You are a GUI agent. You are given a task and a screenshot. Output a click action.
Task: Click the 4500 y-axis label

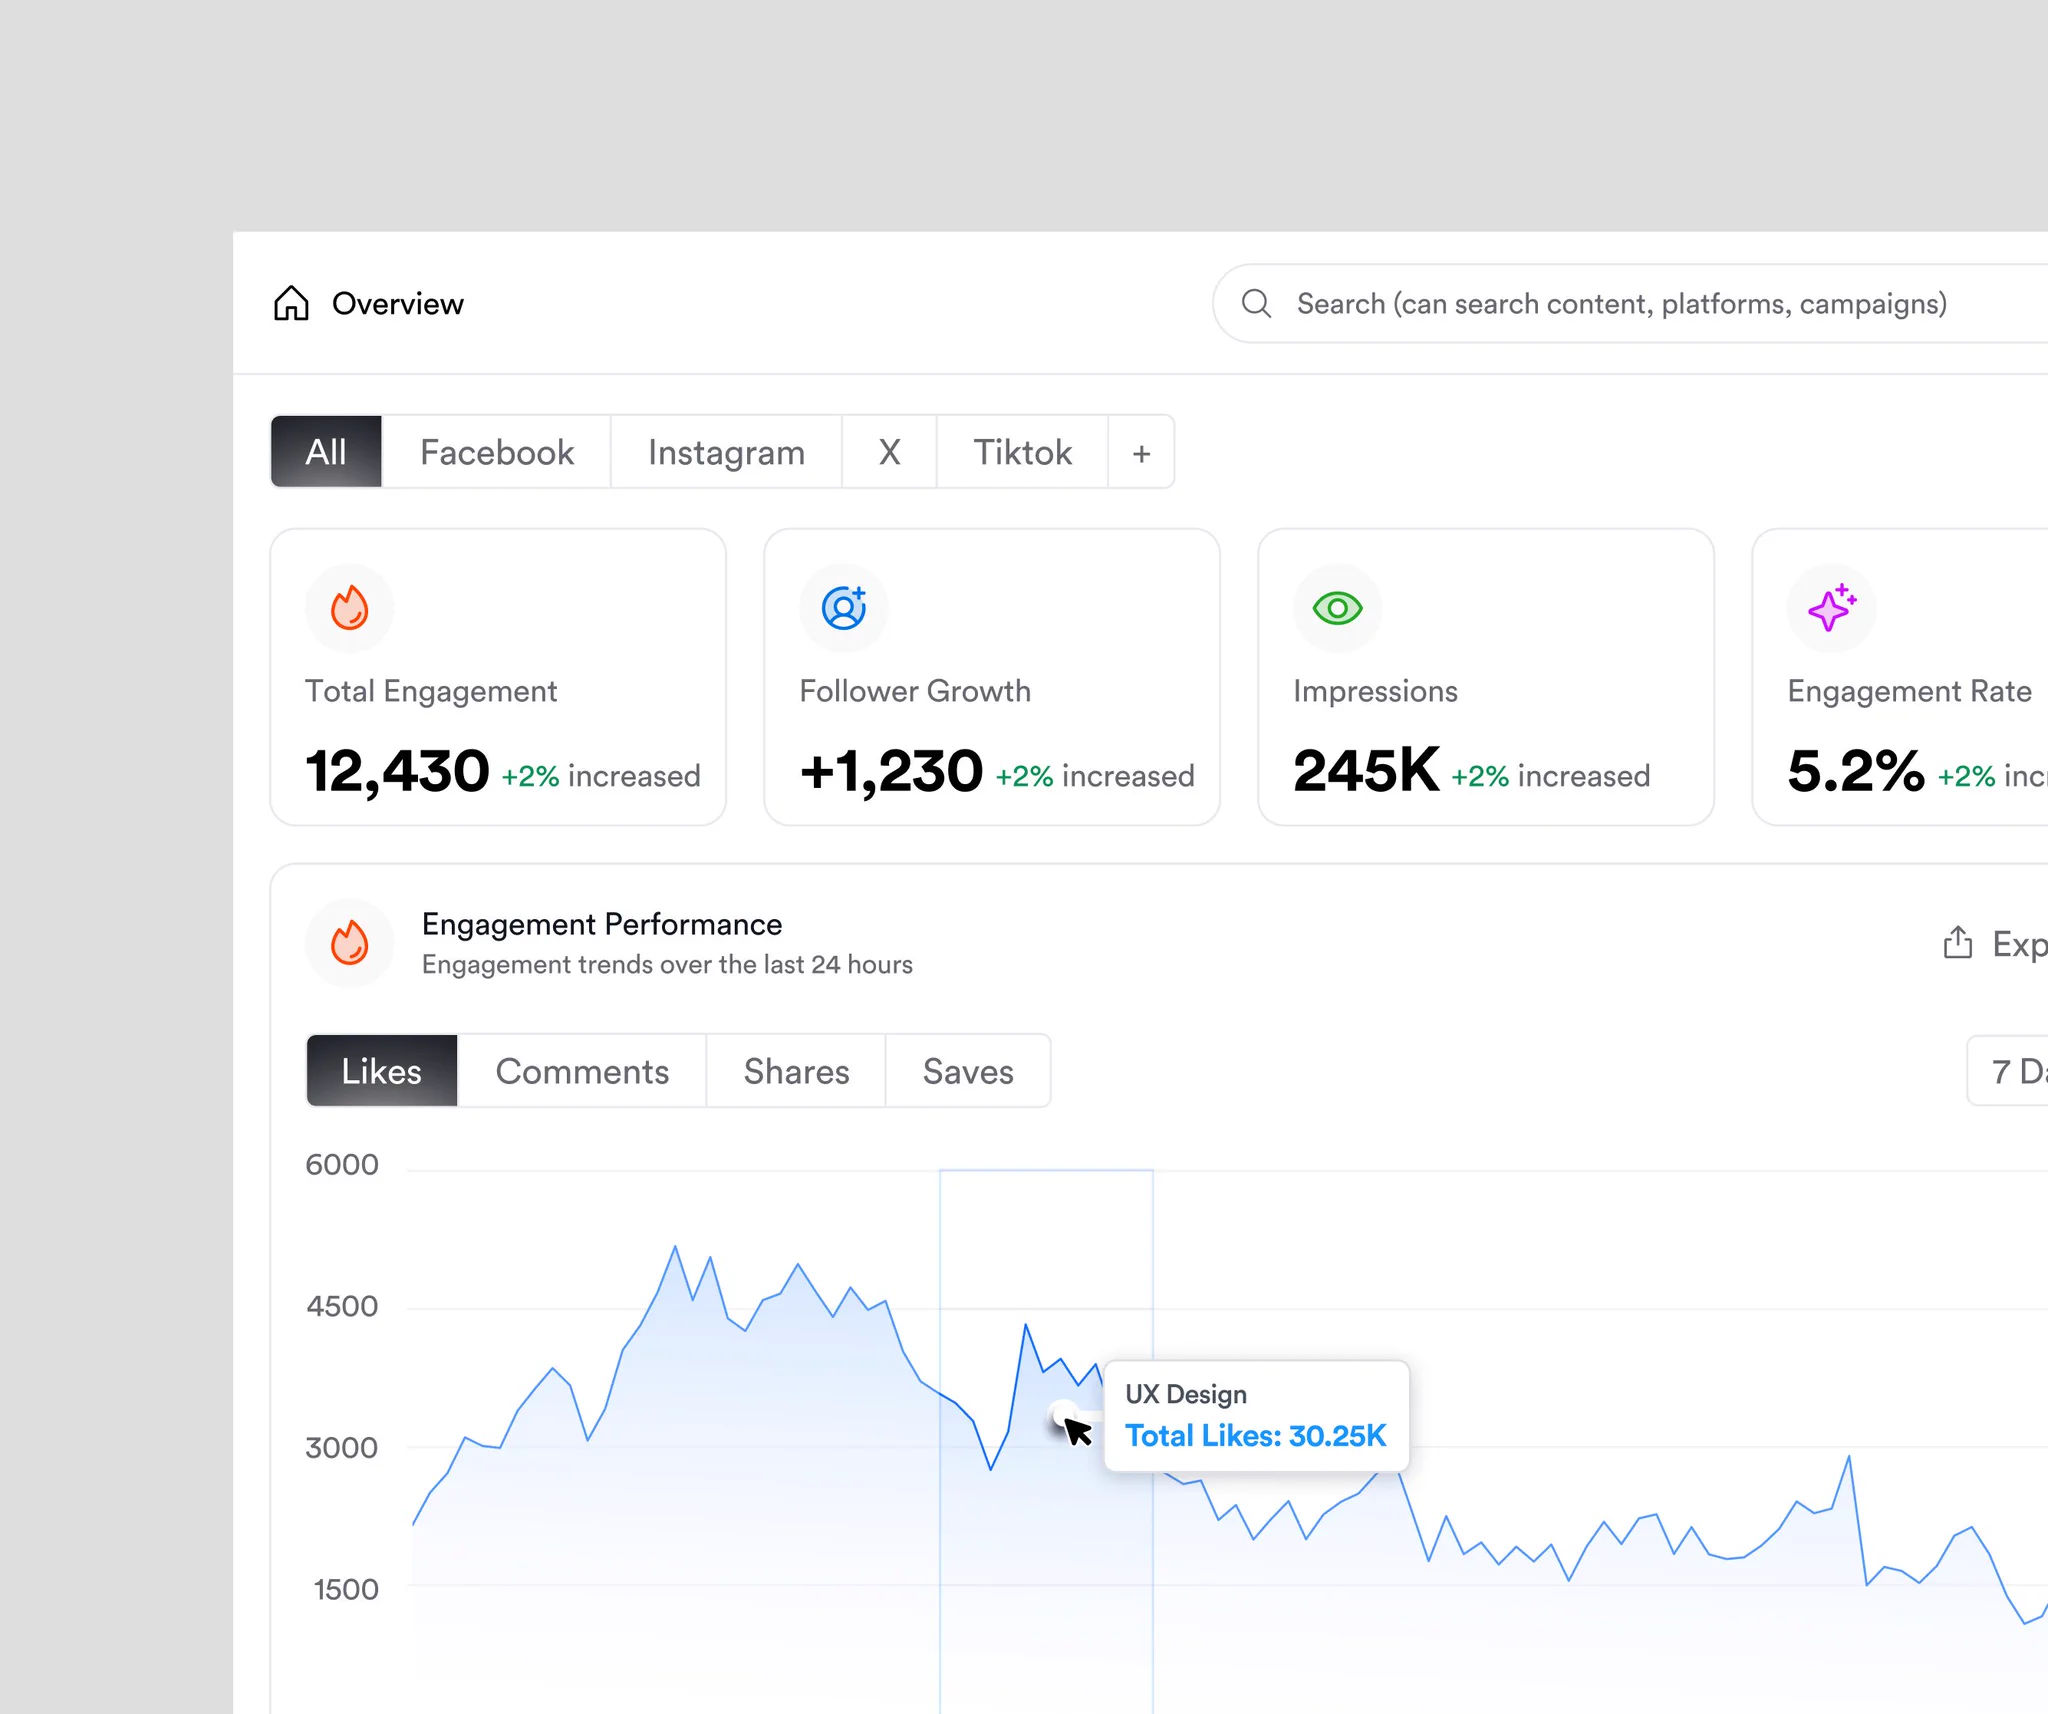coord(342,1306)
